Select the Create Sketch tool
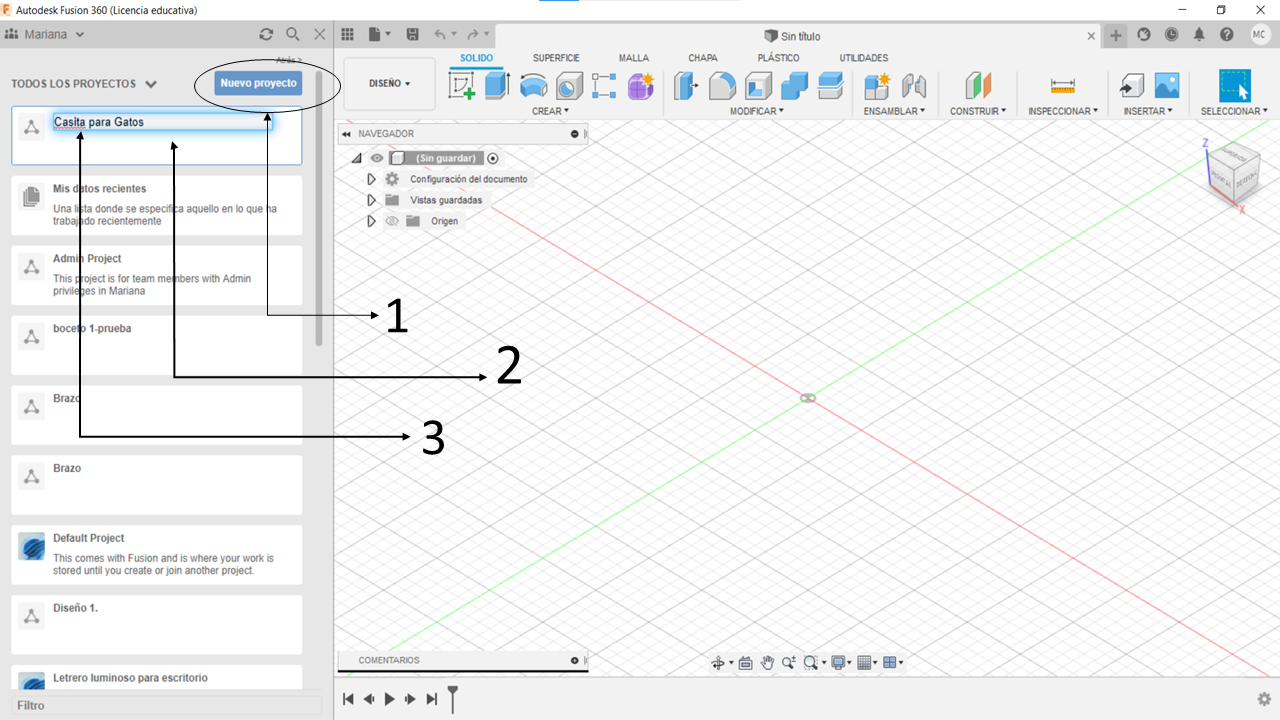Screen dimensions: 1280x720 coord(462,86)
